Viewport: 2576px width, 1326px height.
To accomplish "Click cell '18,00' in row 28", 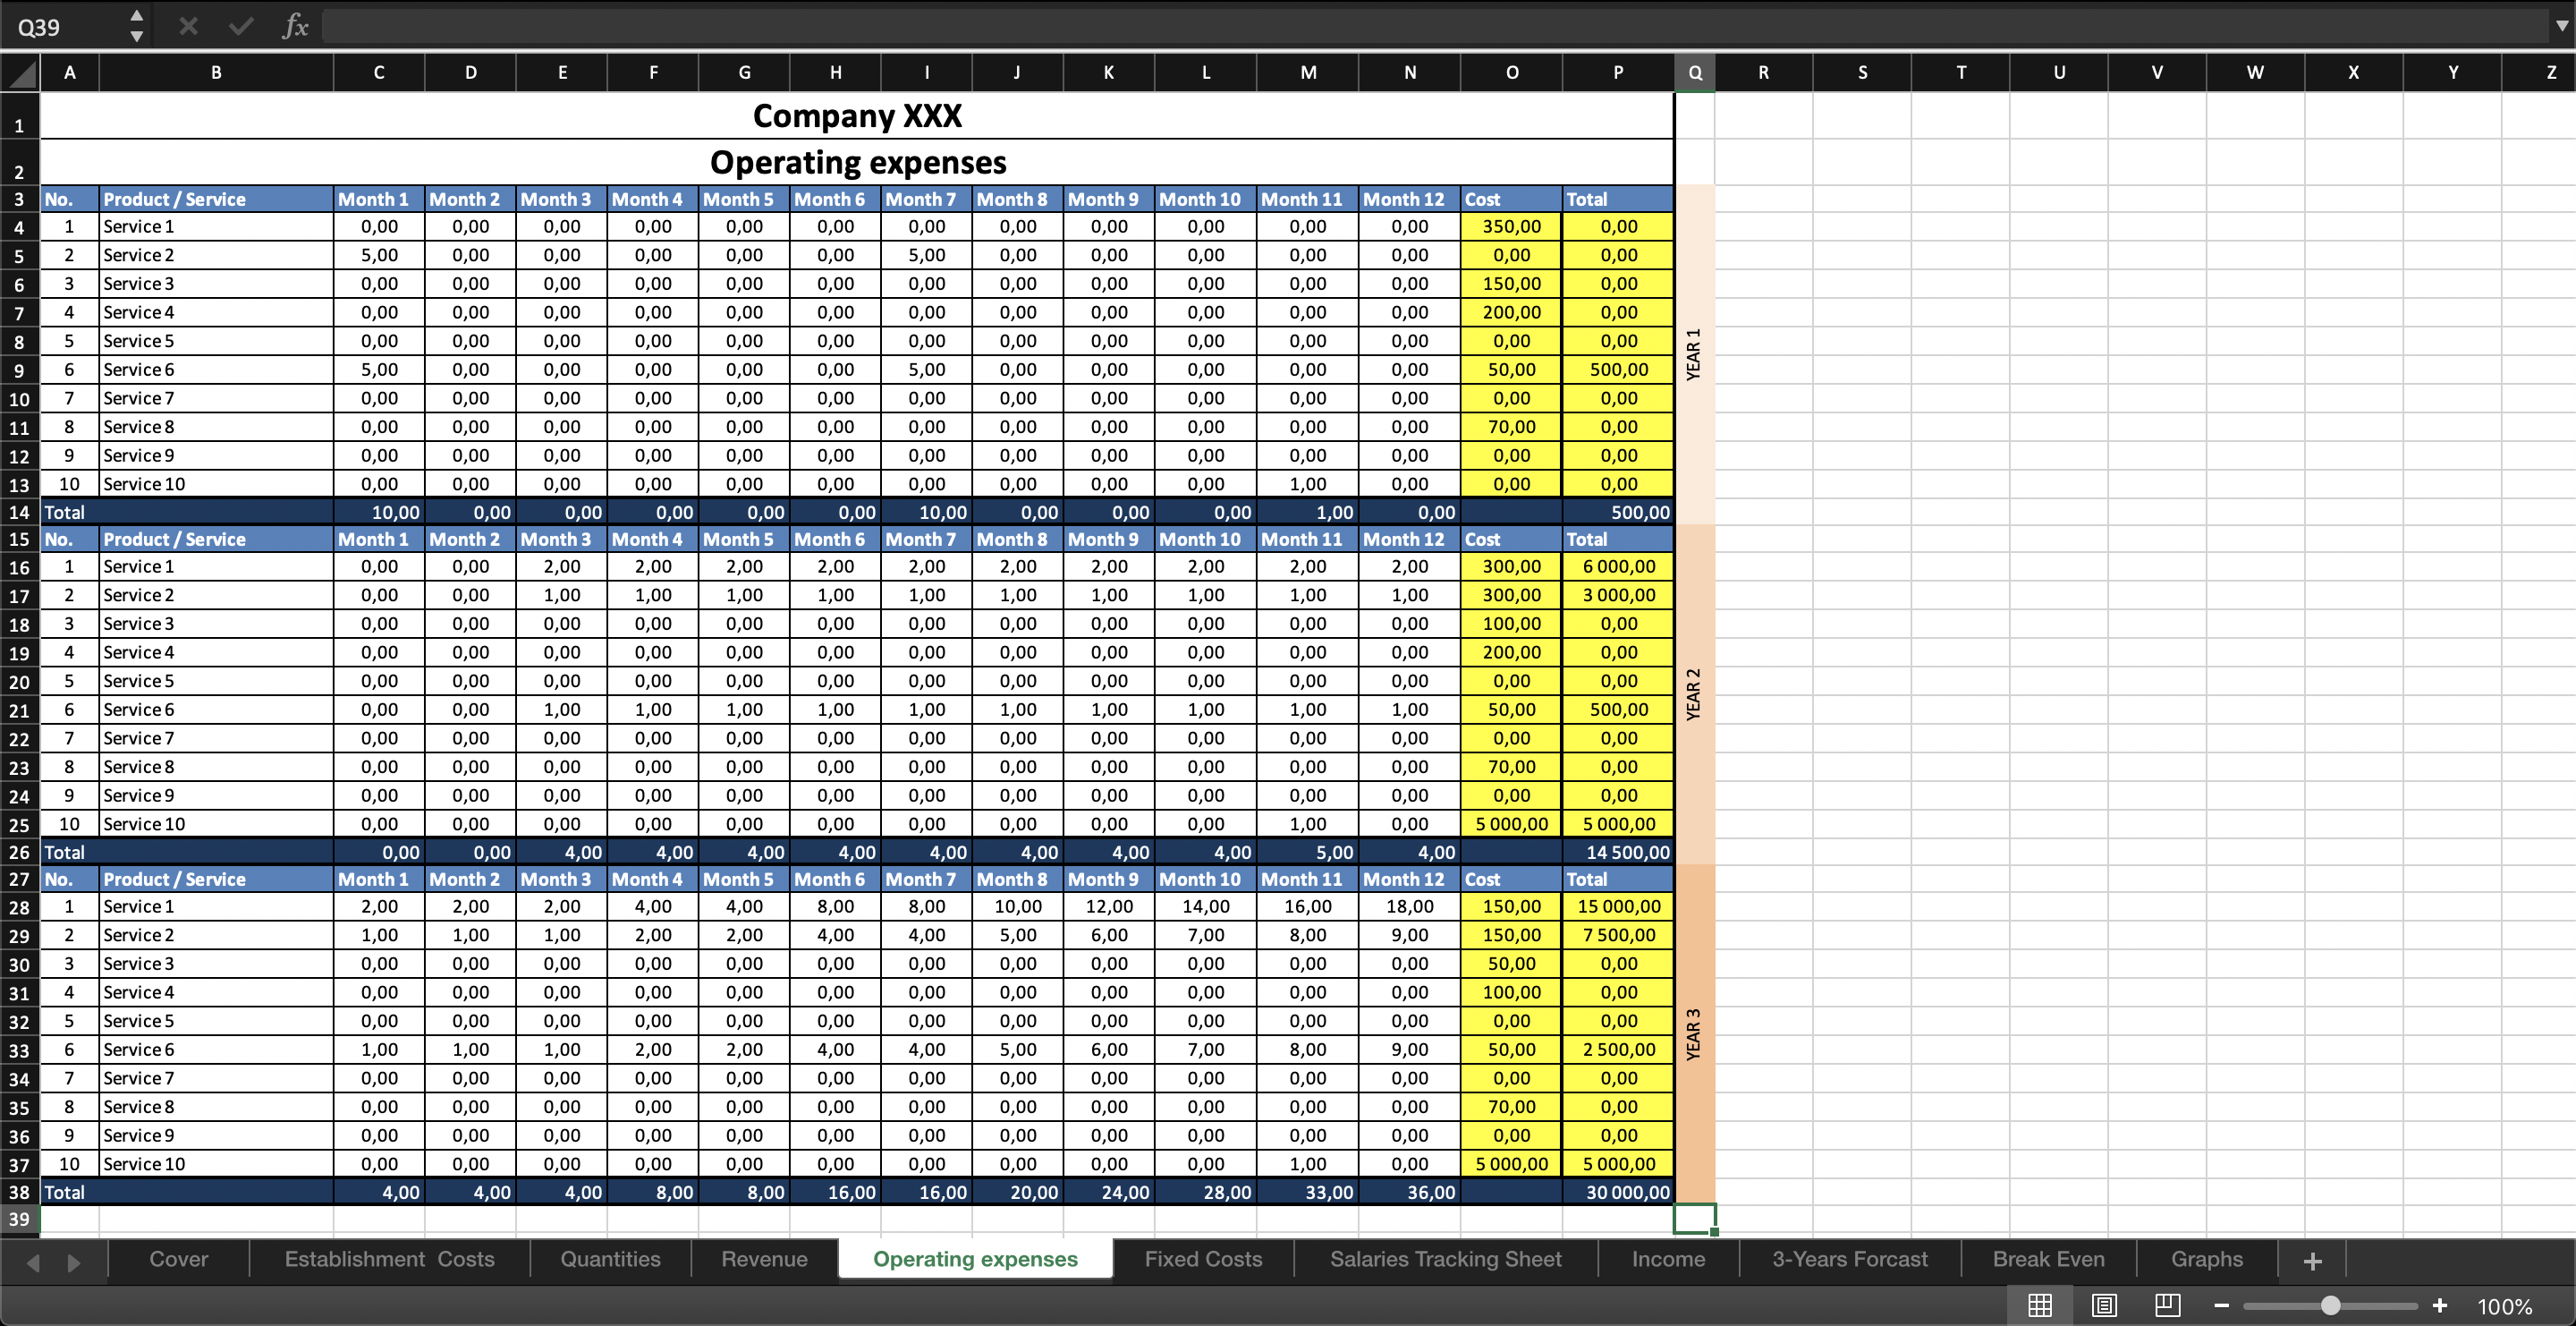I will click(1409, 907).
